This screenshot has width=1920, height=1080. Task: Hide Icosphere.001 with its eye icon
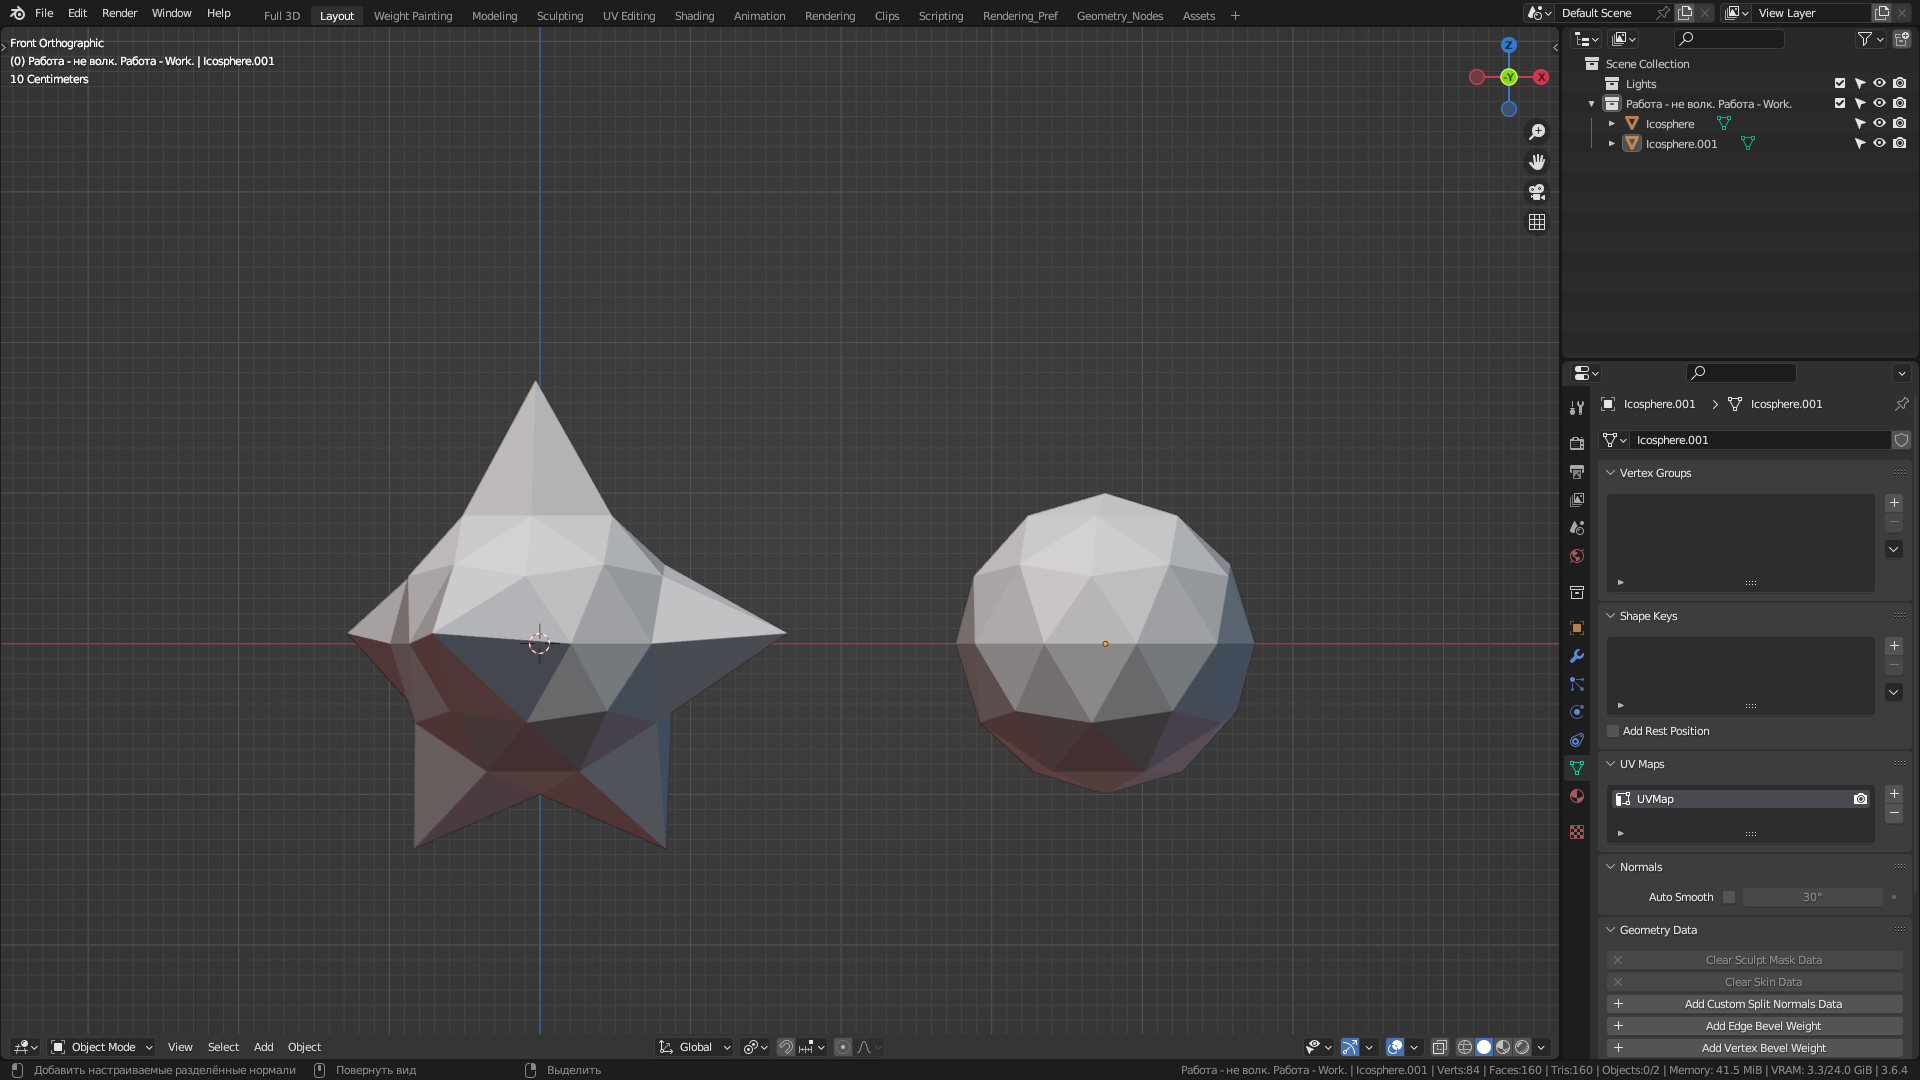click(x=1879, y=144)
